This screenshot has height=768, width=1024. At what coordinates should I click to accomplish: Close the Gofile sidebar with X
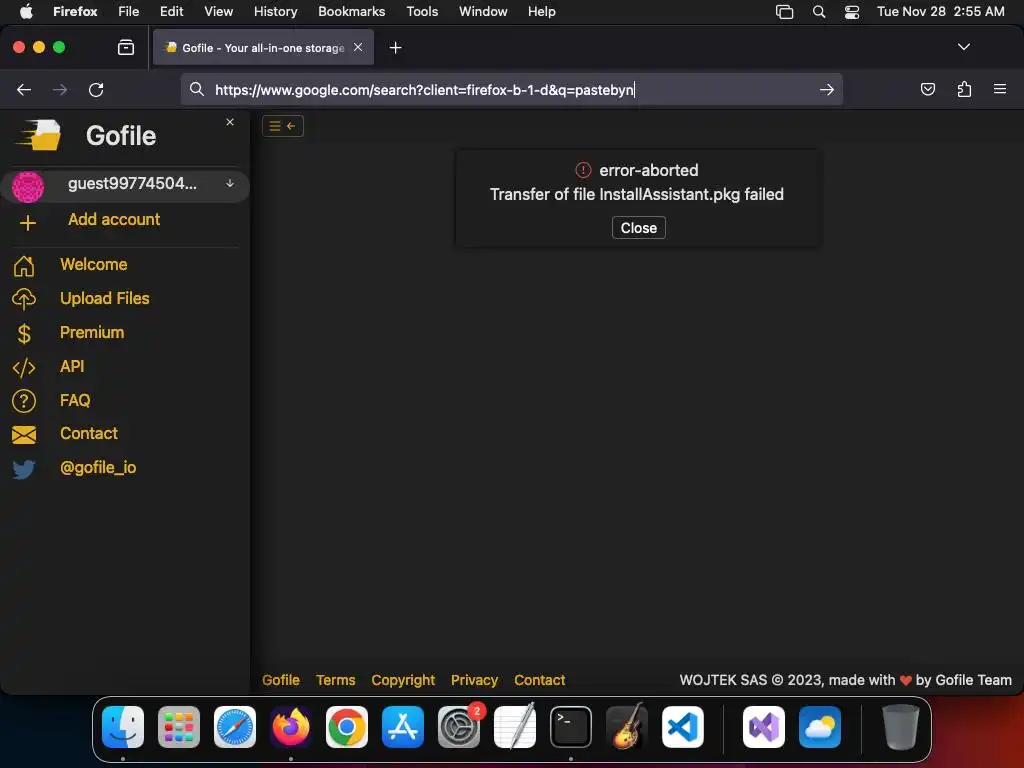coord(230,122)
